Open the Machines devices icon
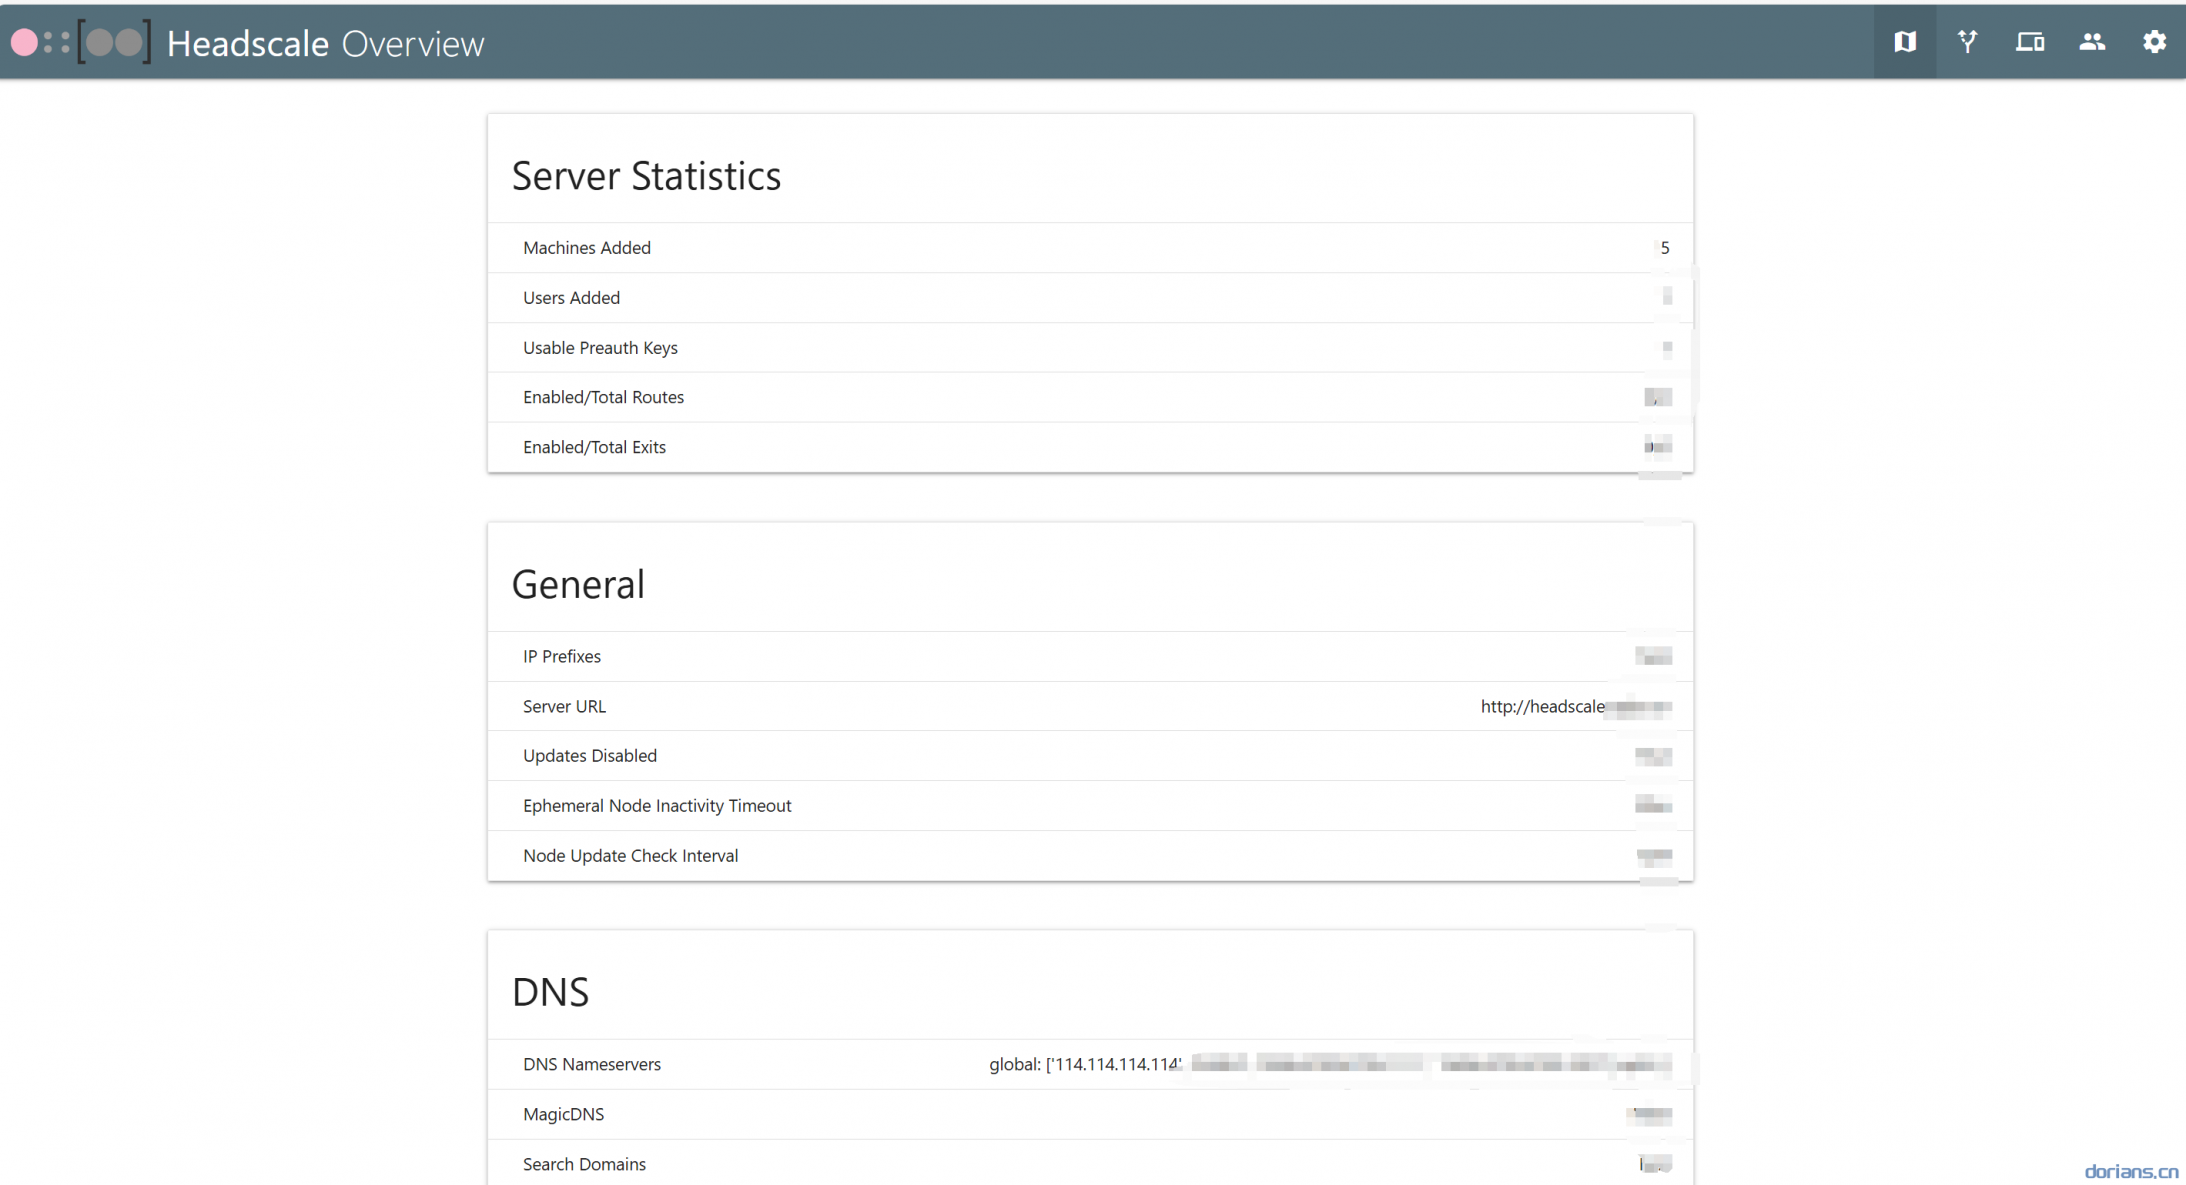 2029,42
